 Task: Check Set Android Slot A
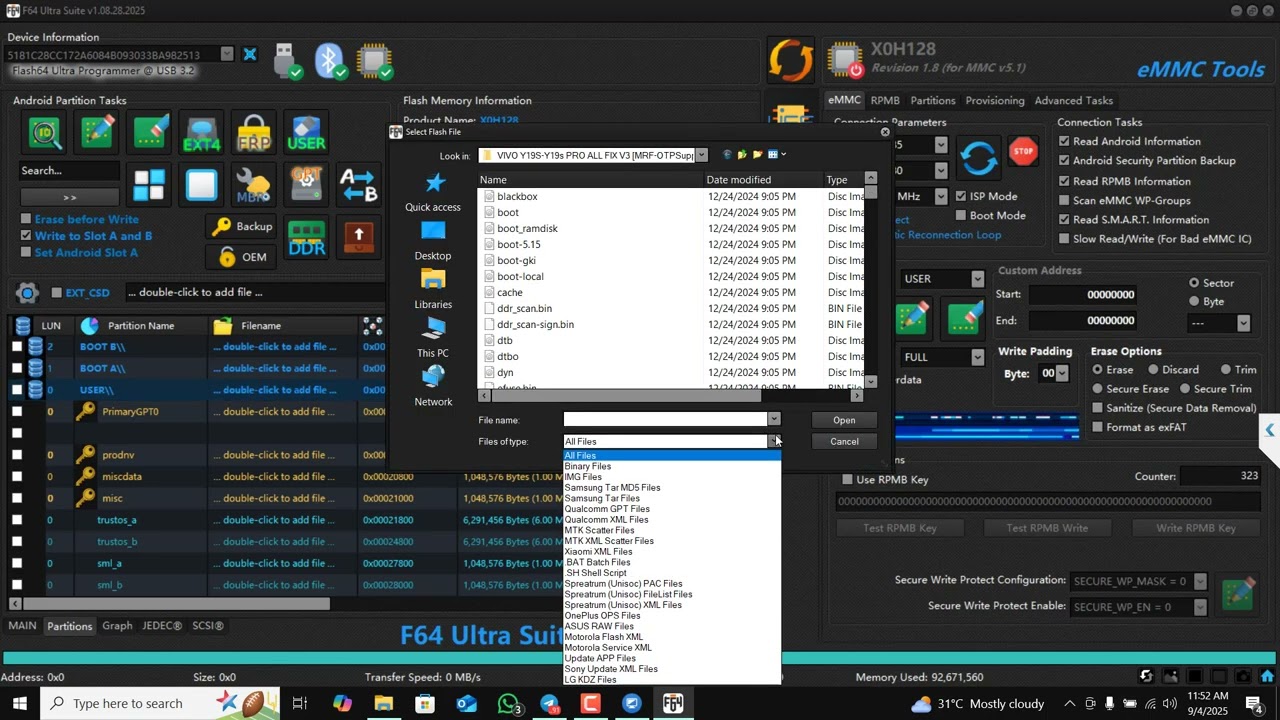[x=26, y=252]
